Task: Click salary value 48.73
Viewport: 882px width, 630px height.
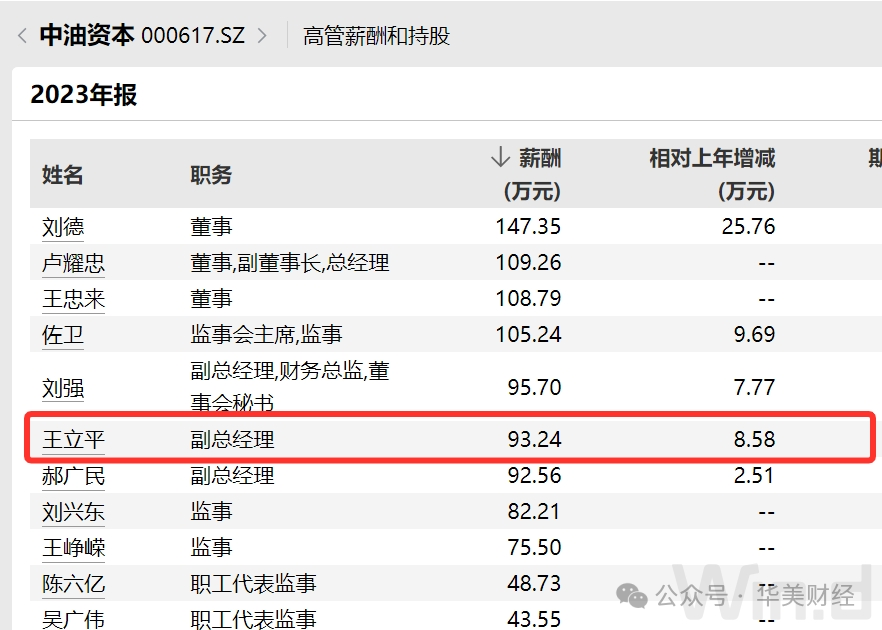Action: tap(534, 584)
